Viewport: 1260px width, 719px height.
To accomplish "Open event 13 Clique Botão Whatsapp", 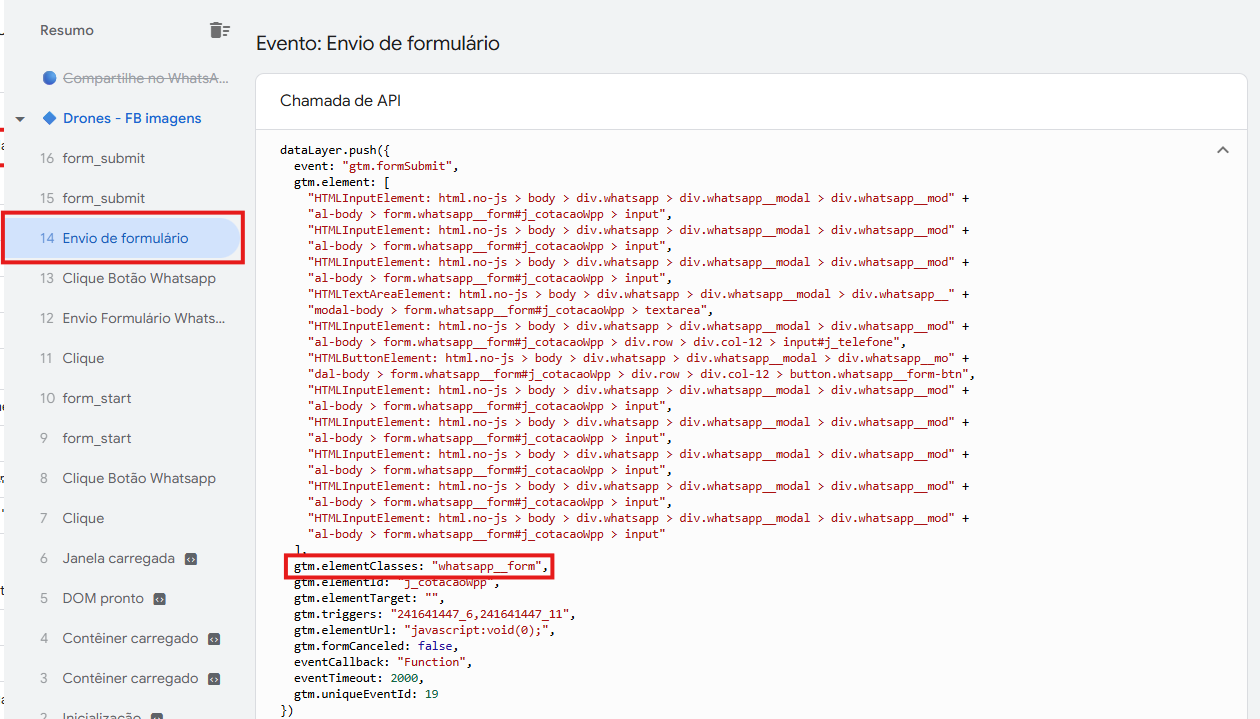I will coord(138,278).
